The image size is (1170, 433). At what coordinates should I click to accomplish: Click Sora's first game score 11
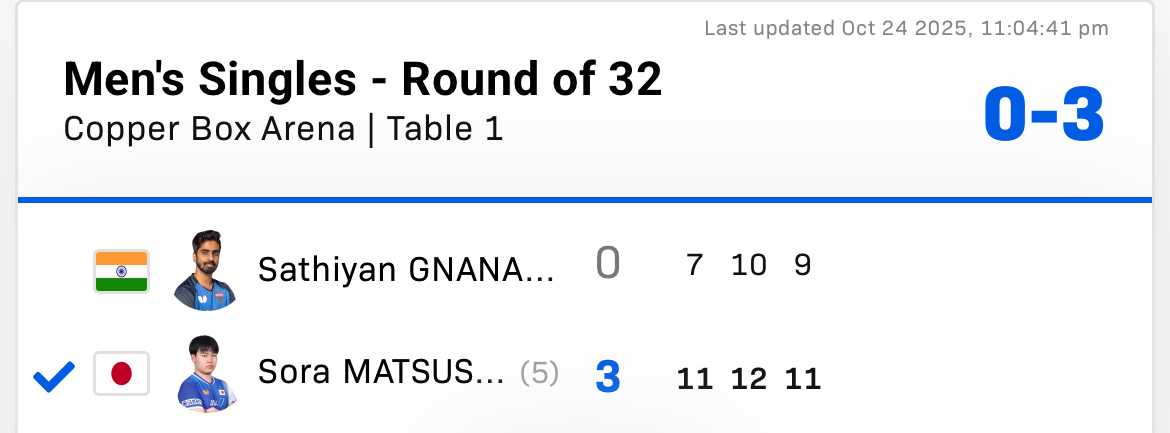pos(694,379)
